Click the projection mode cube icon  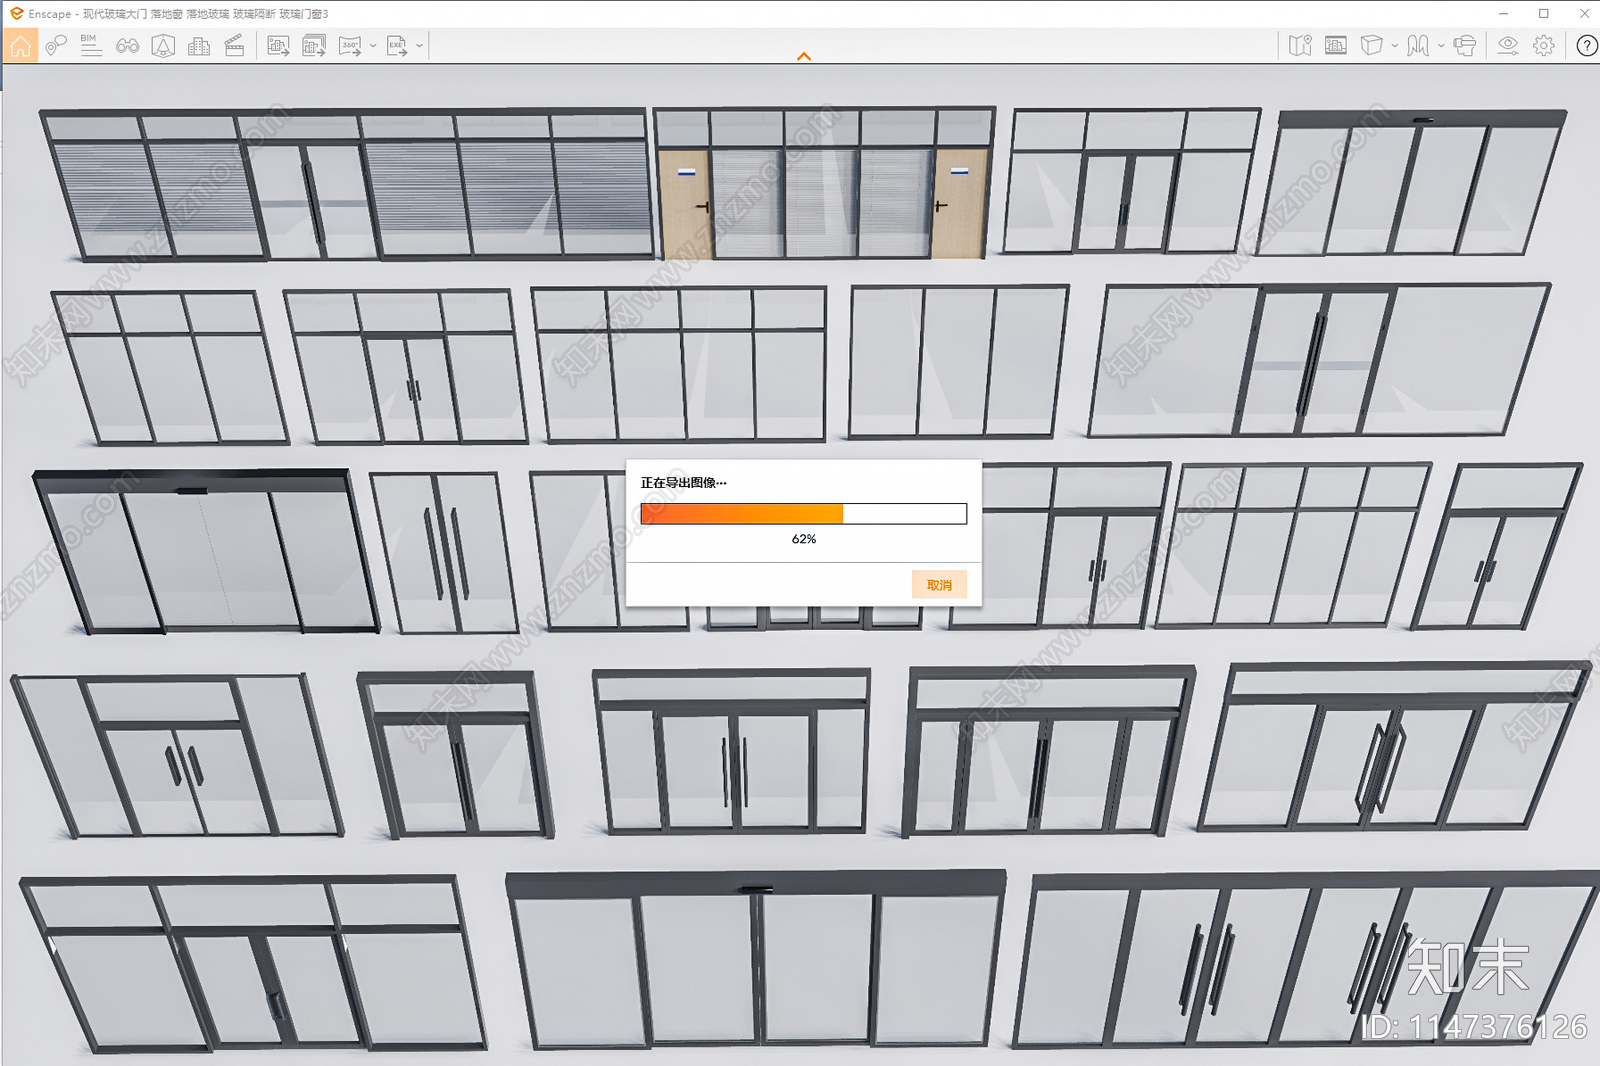tap(1372, 46)
